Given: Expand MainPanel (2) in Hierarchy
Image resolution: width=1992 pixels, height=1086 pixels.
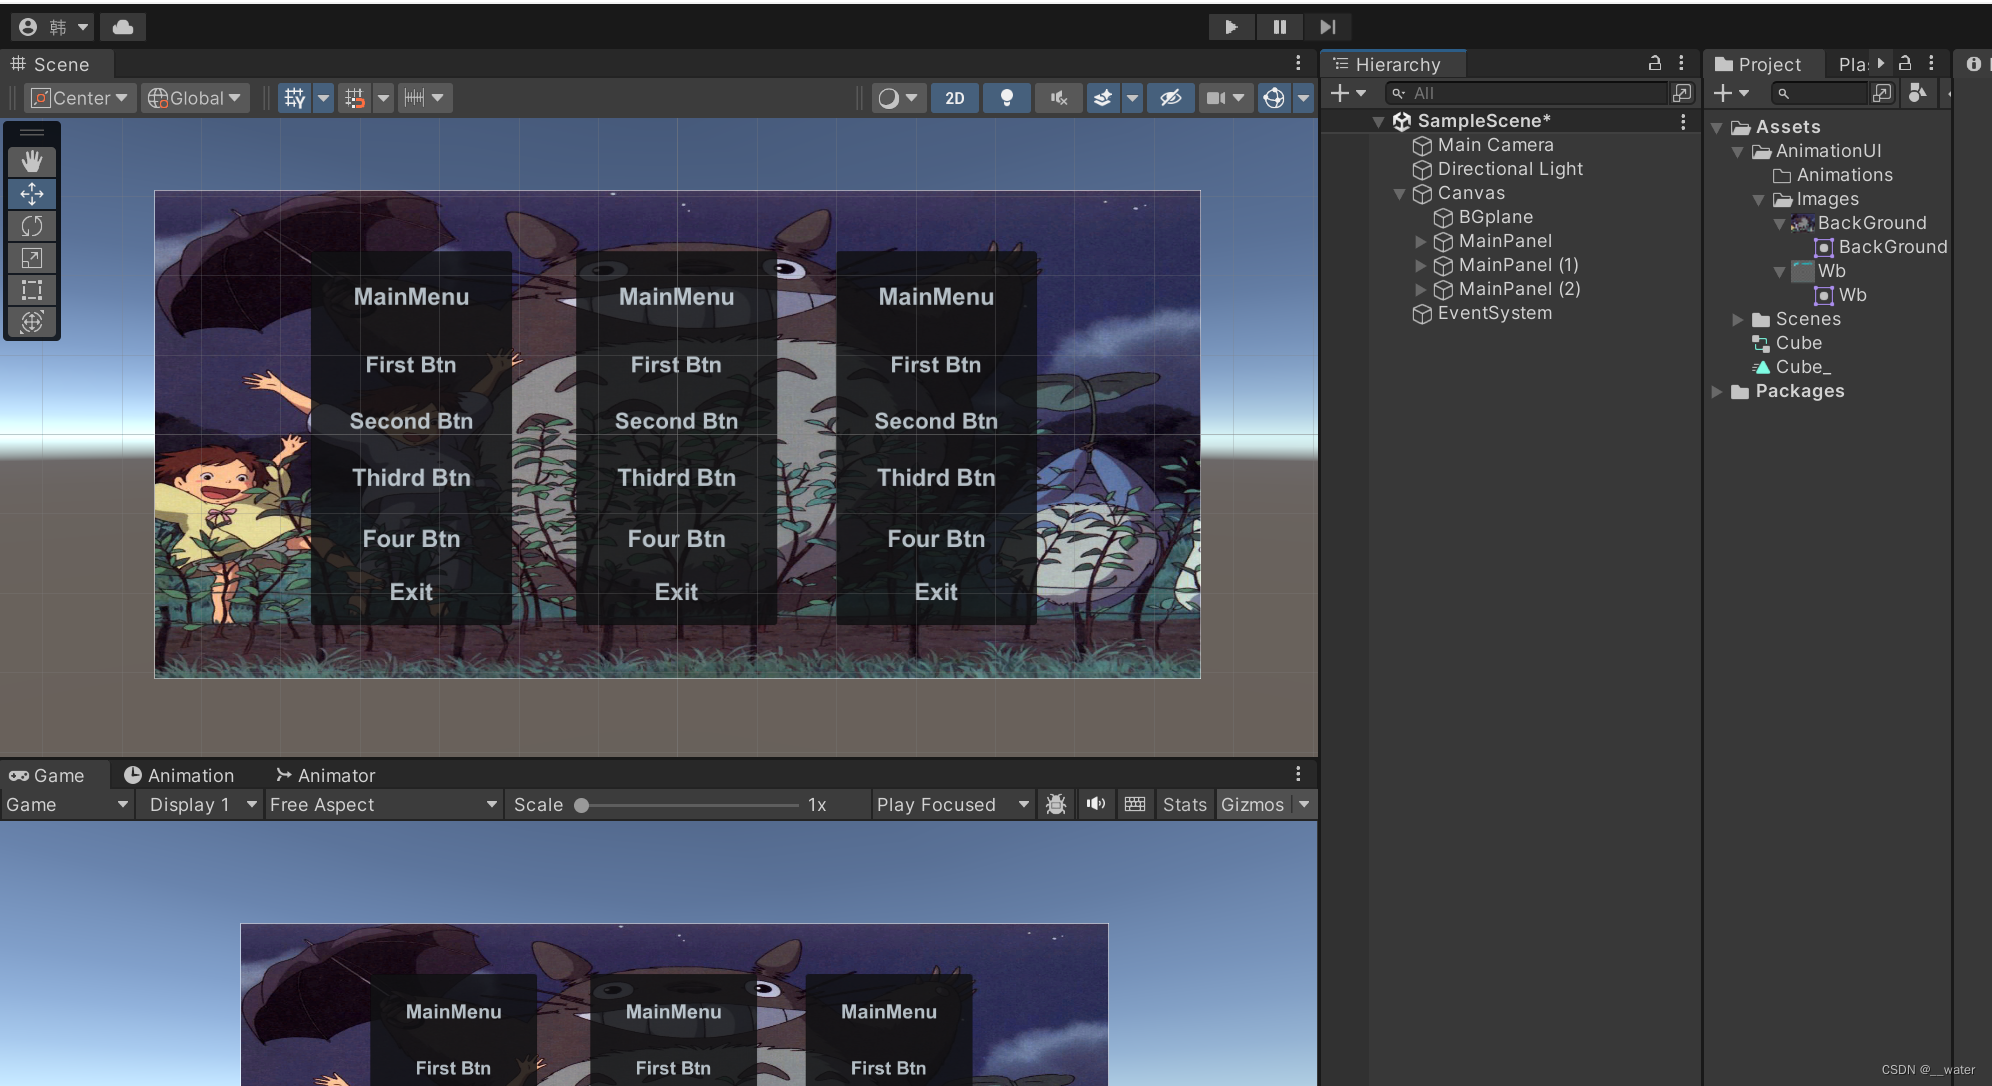Looking at the screenshot, I should (1421, 290).
